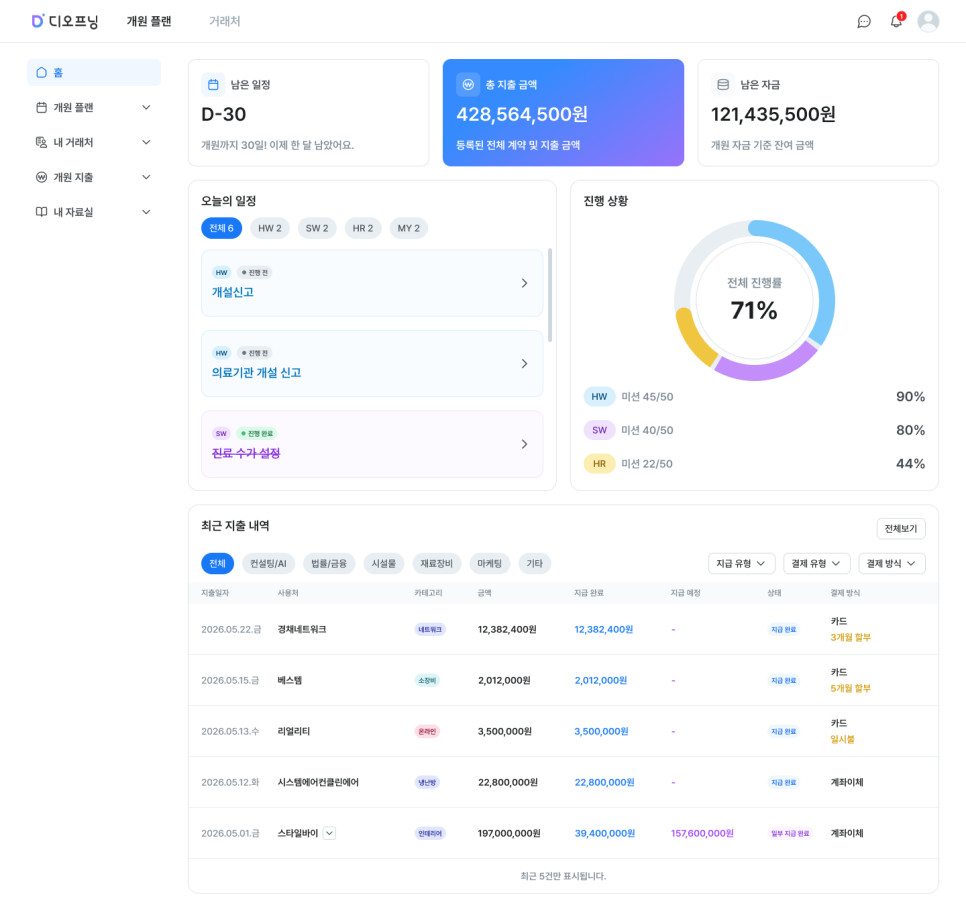
Task: Click the HR badge in progress legend
Action: [x=599, y=463]
